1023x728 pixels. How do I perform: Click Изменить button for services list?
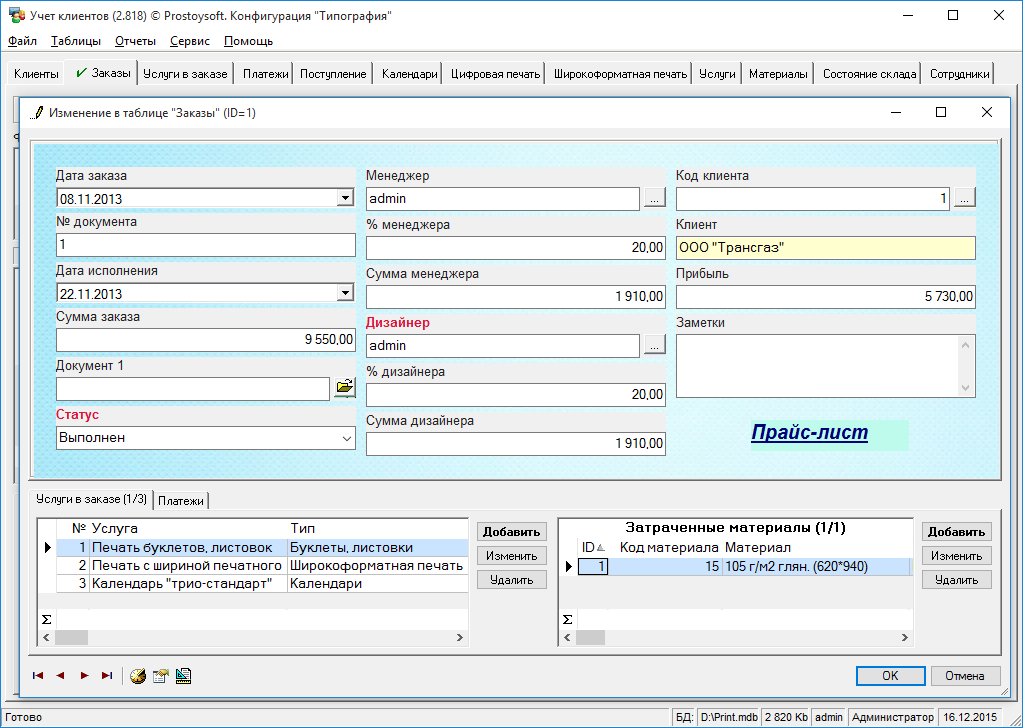512,556
